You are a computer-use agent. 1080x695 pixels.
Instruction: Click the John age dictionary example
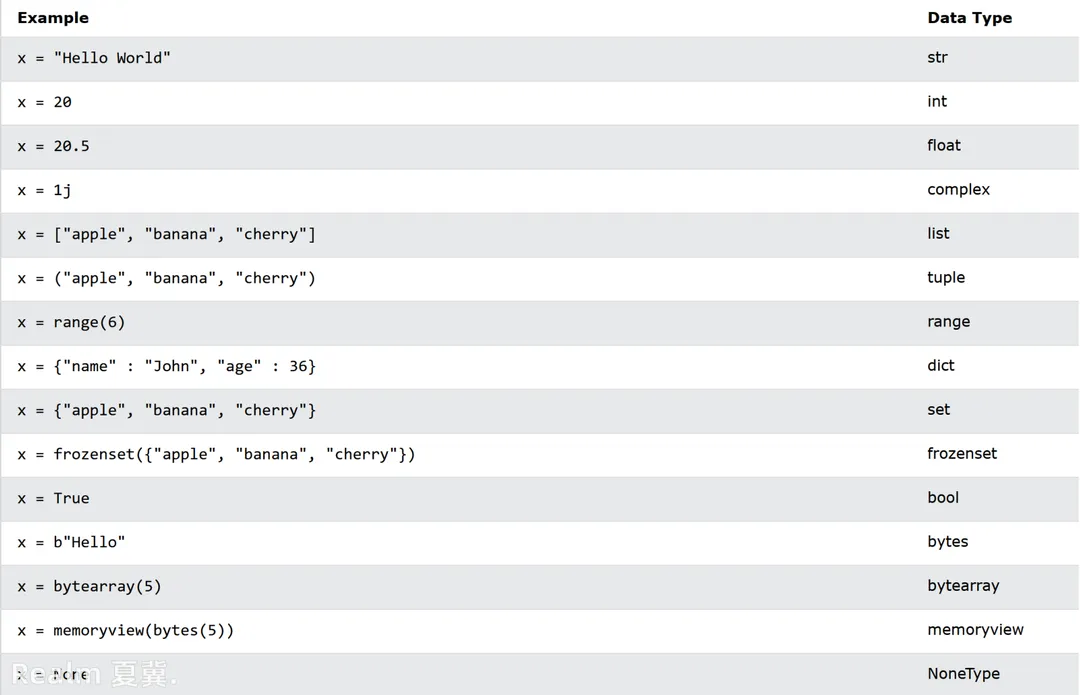[x=166, y=366]
